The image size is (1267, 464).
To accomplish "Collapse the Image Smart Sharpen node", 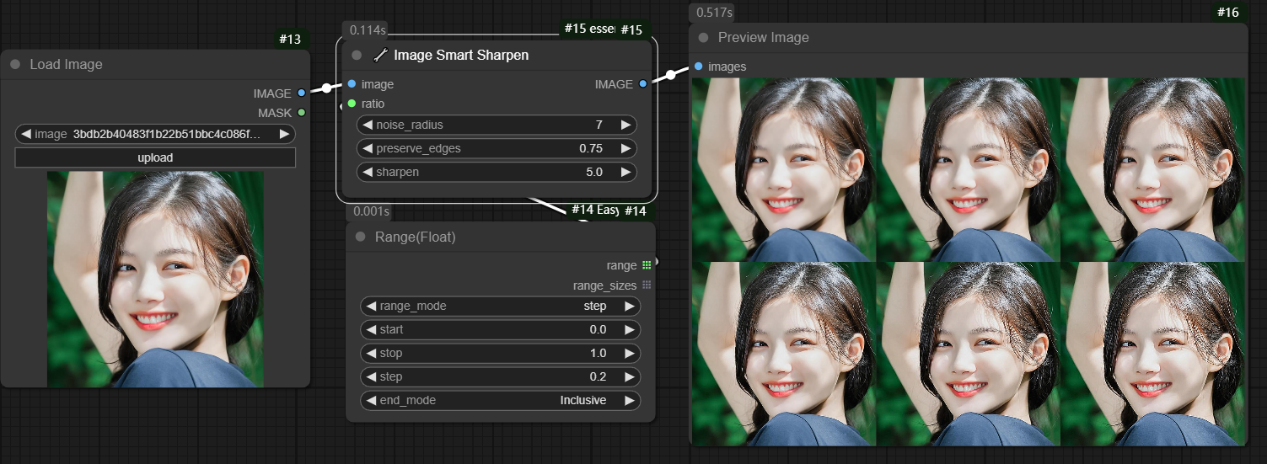I will pos(357,55).
